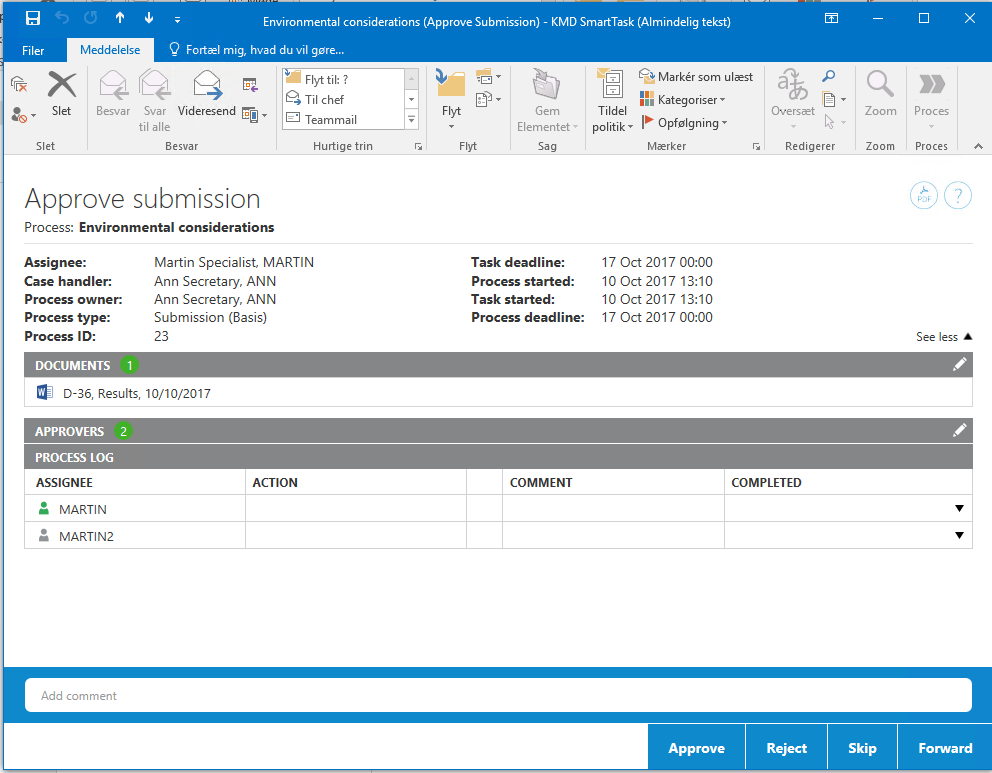
Task: Open the Word document icon for D-36
Action: coord(44,393)
